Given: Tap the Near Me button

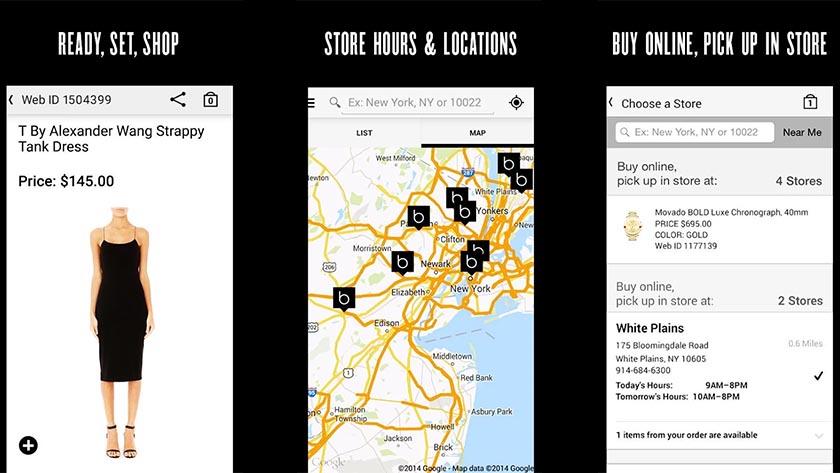Looking at the screenshot, I should (802, 132).
